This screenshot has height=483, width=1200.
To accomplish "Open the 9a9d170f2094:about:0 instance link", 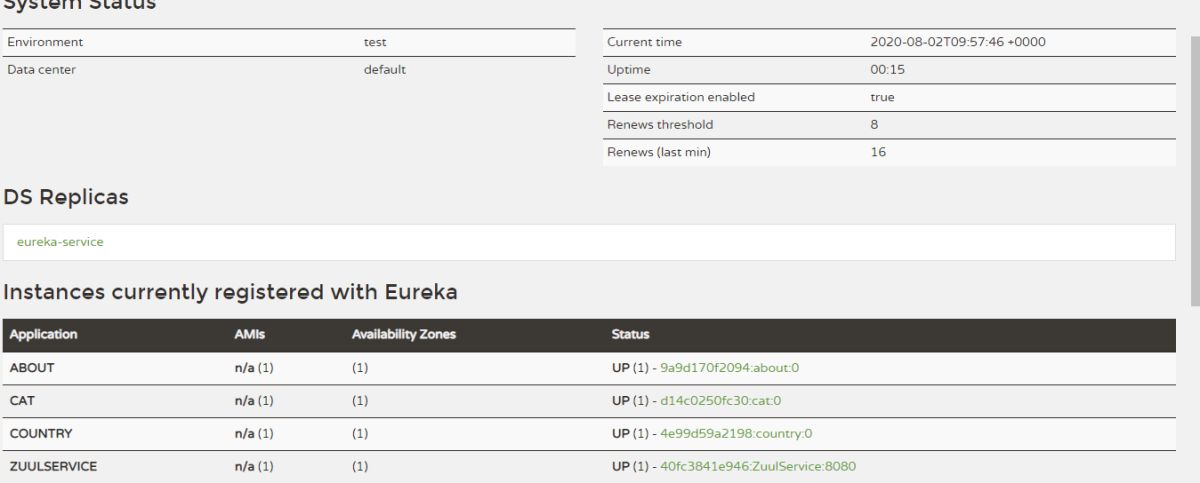I will click(x=729, y=368).
